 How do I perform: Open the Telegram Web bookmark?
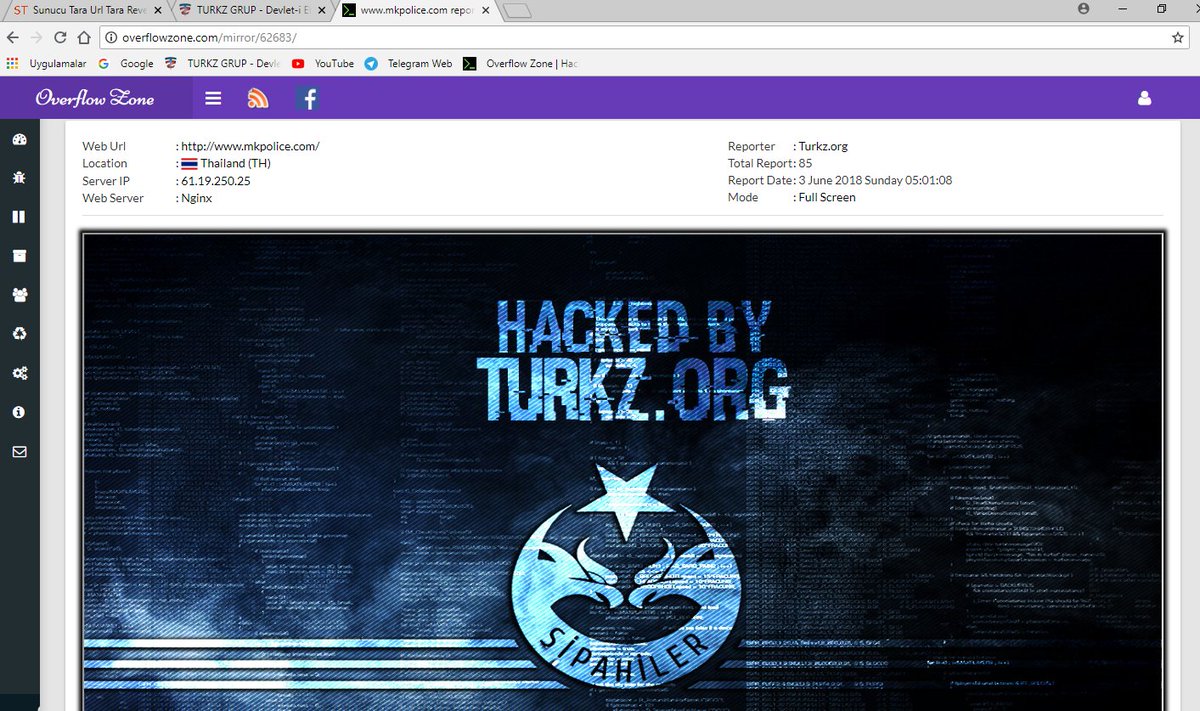[x=408, y=63]
